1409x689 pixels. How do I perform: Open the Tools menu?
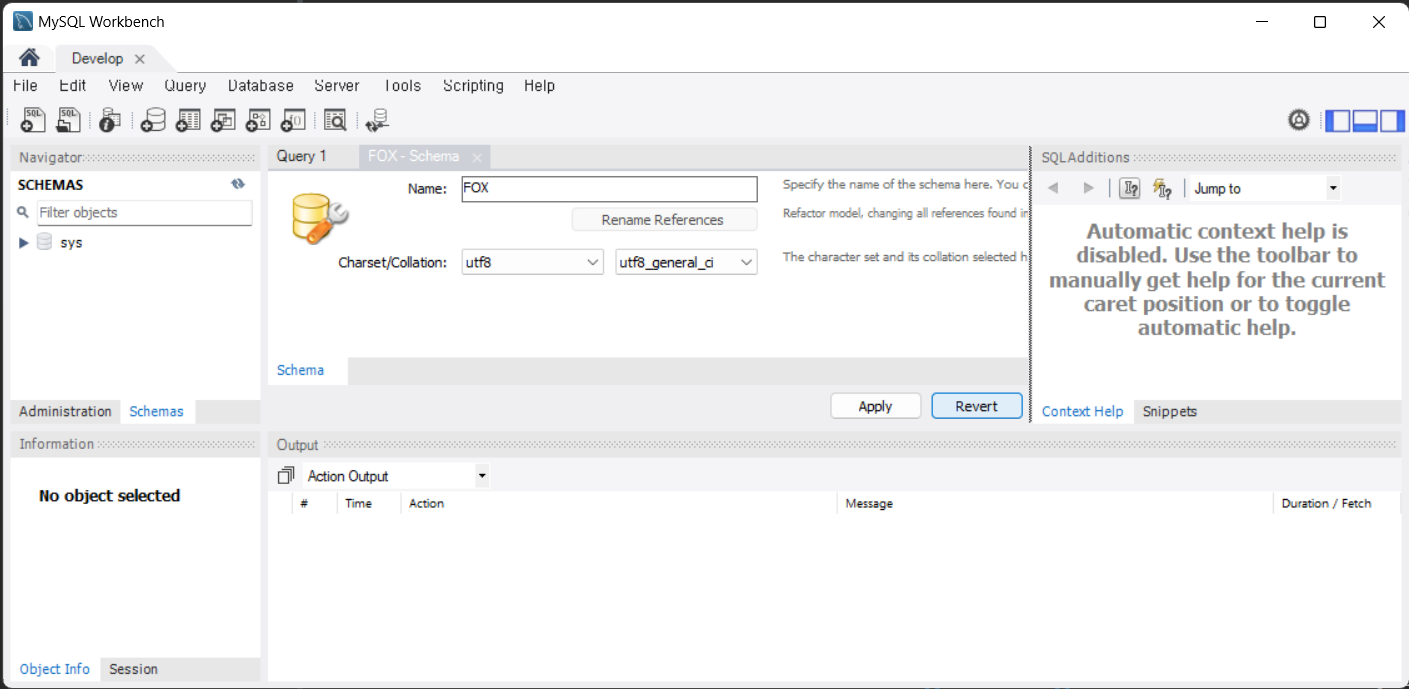pos(402,86)
